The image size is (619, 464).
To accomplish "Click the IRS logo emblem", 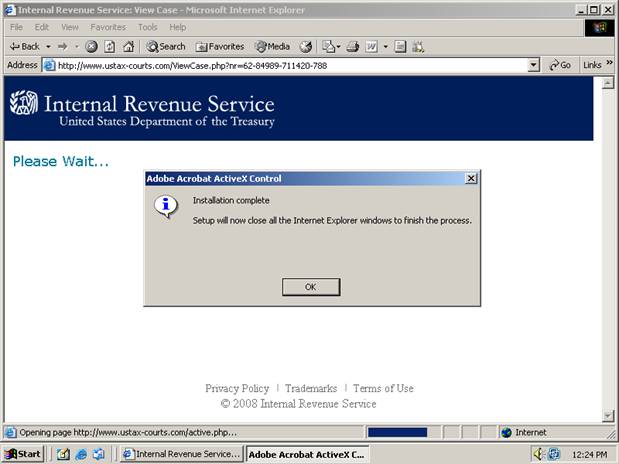I will pyautogui.click(x=24, y=103).
